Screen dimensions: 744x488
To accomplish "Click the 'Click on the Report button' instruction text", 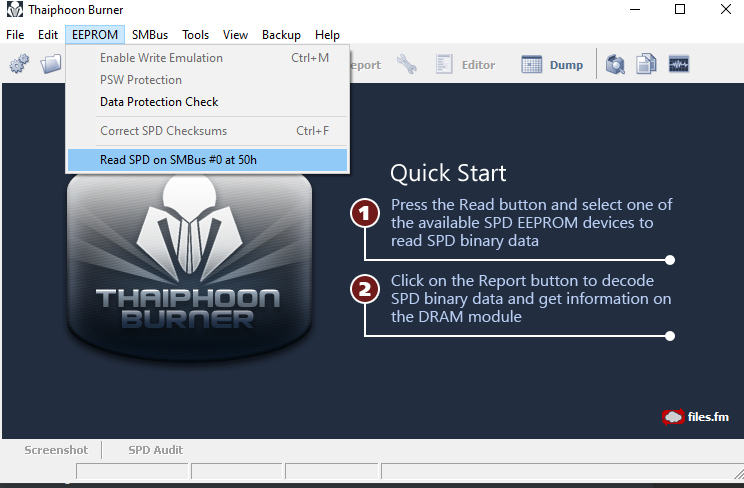I will 531,299.
